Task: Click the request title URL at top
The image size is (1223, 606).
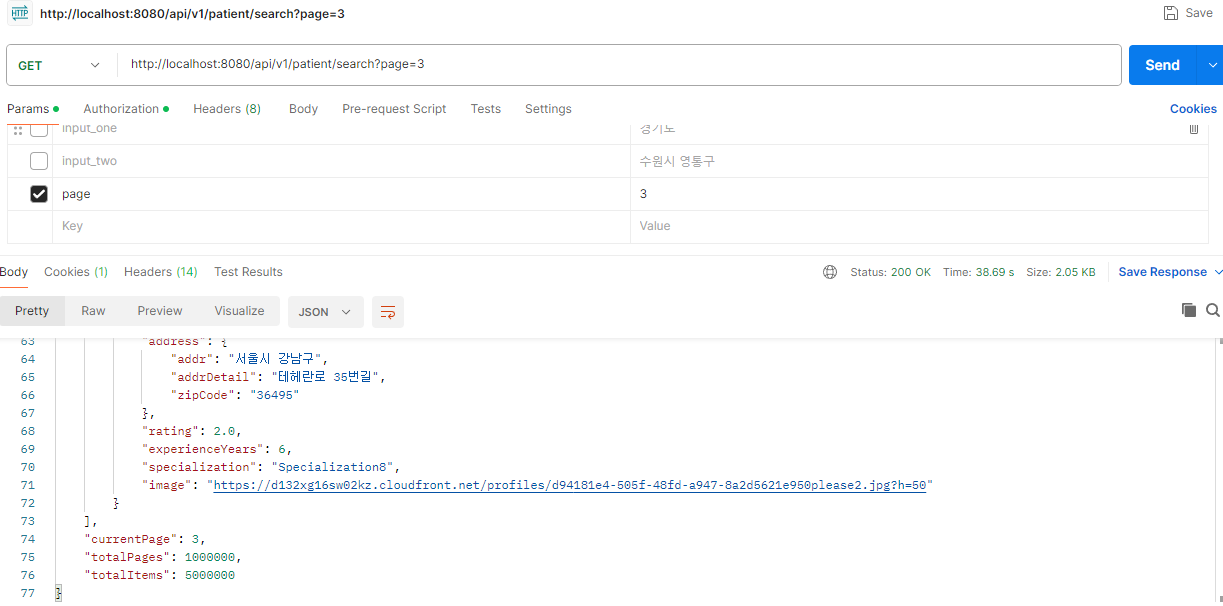Action: coord(193,14)
